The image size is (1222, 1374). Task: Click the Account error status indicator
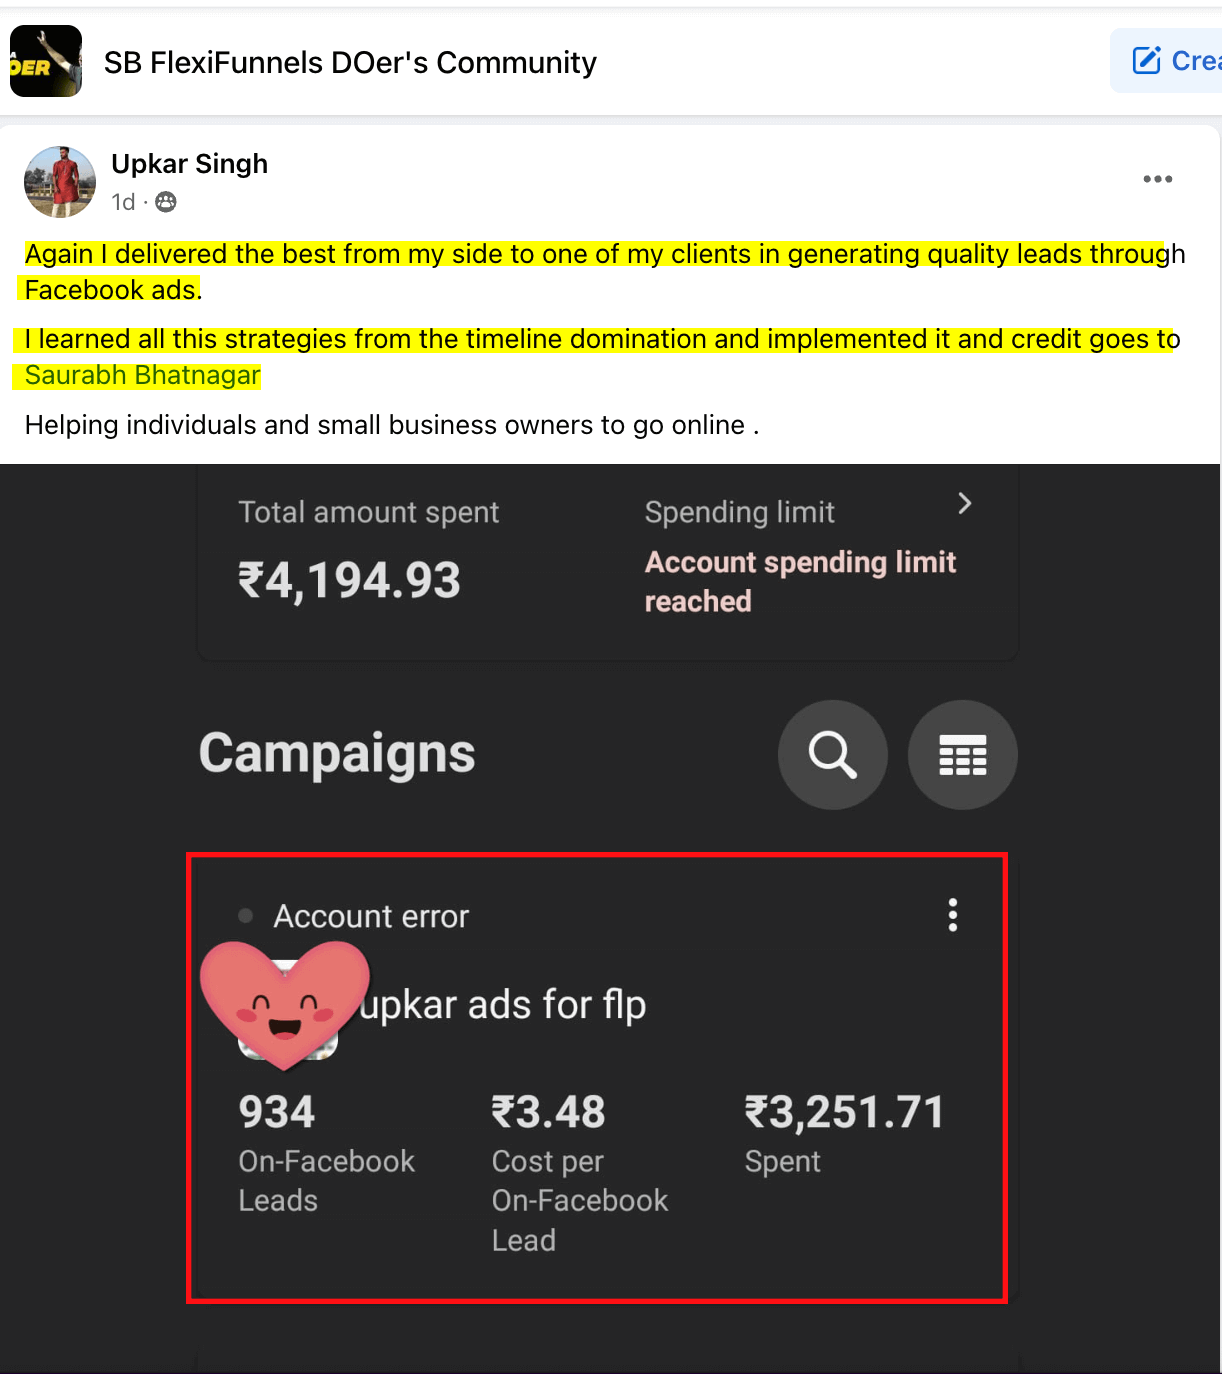354,916
